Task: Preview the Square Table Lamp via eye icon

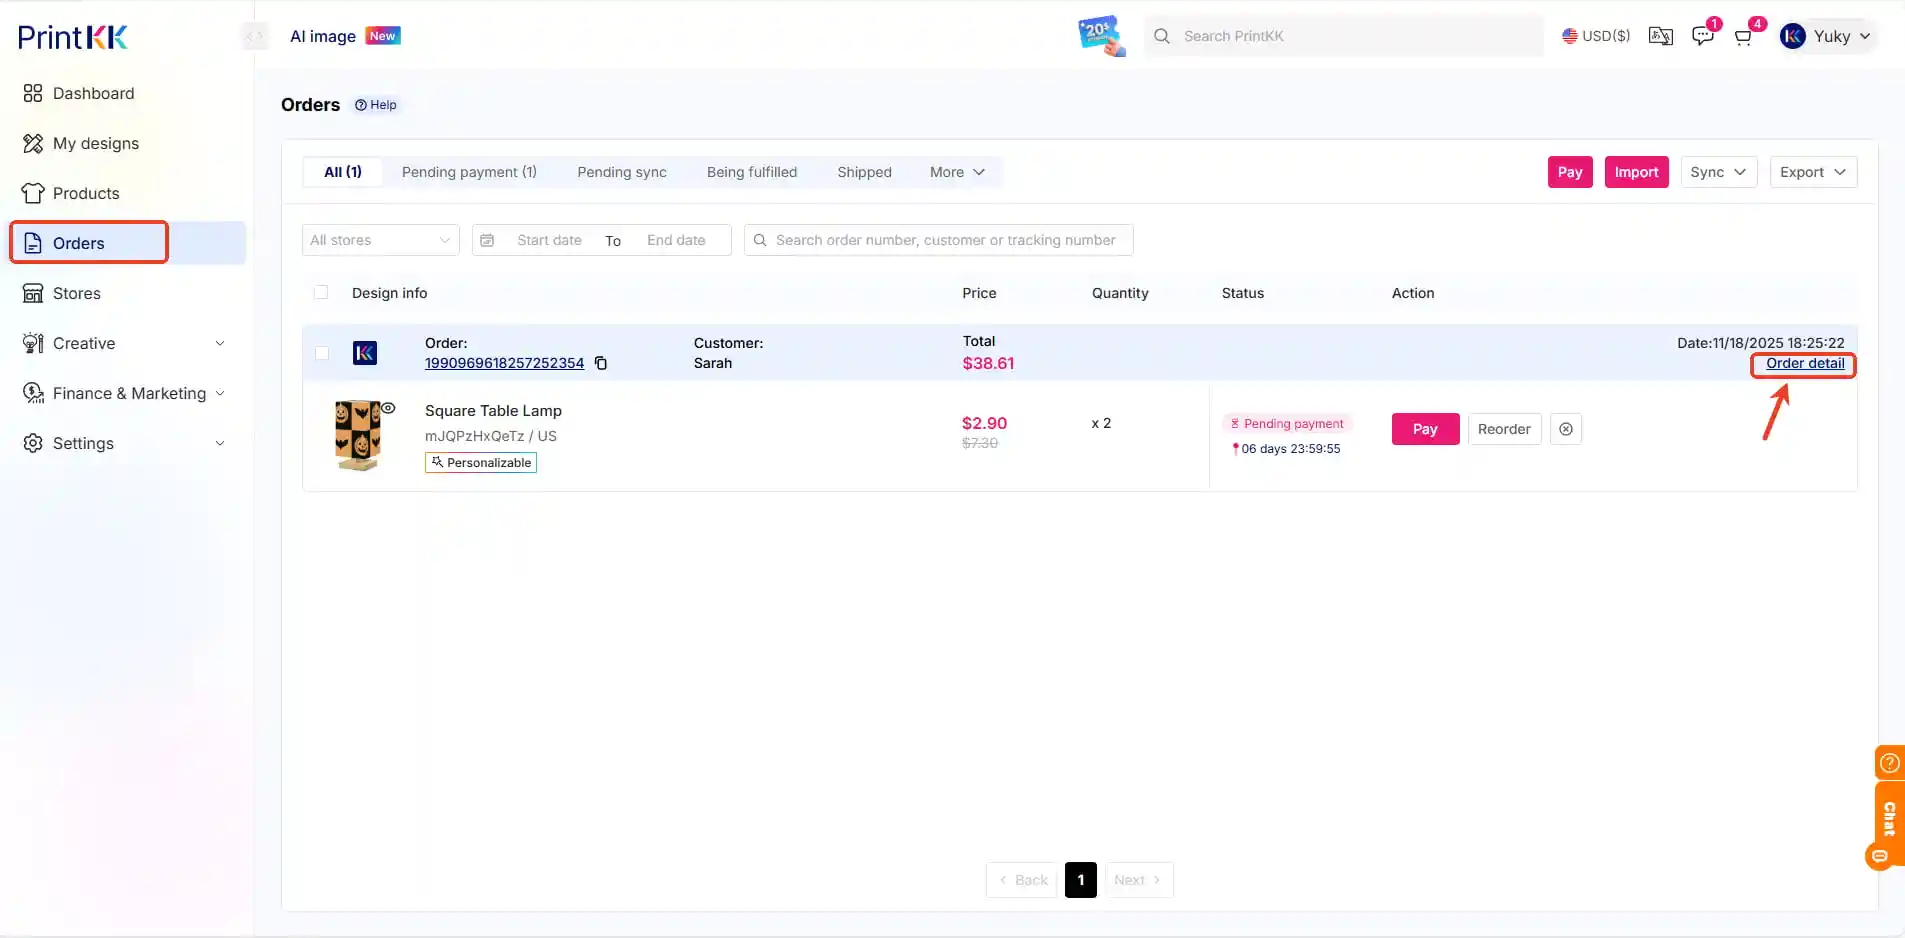Action: 388,409
